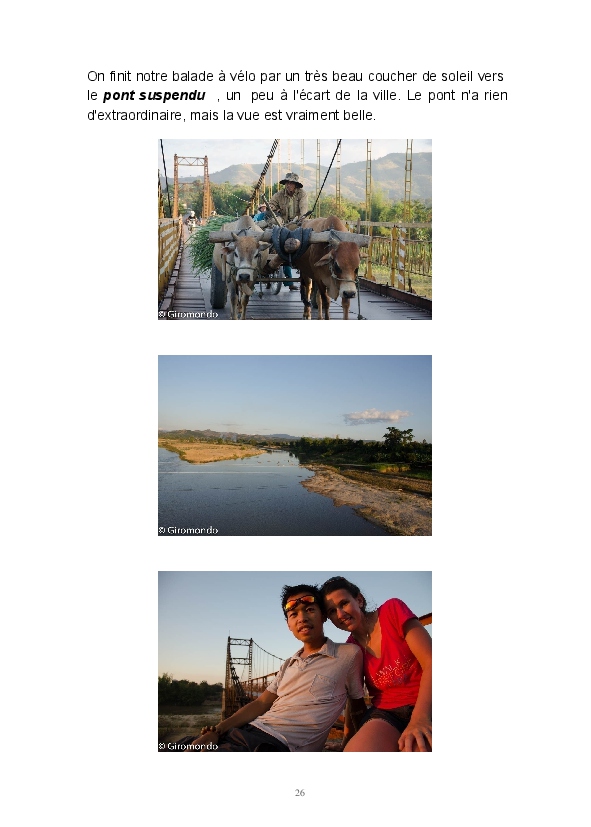Click the suspension bridge tower behind the couple

pyautogui.click(x=239, y=678)
